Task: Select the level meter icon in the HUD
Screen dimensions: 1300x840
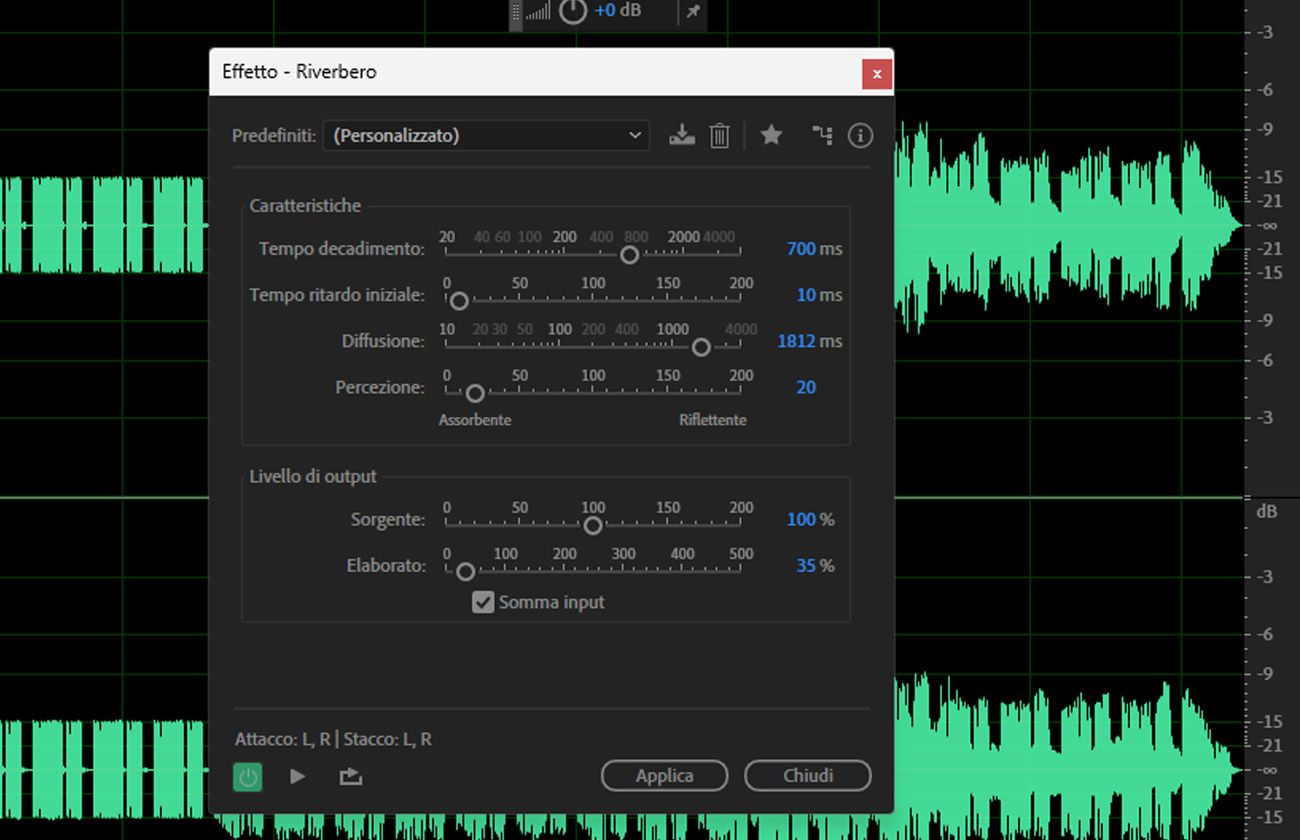Action: (x=540, y=13)
